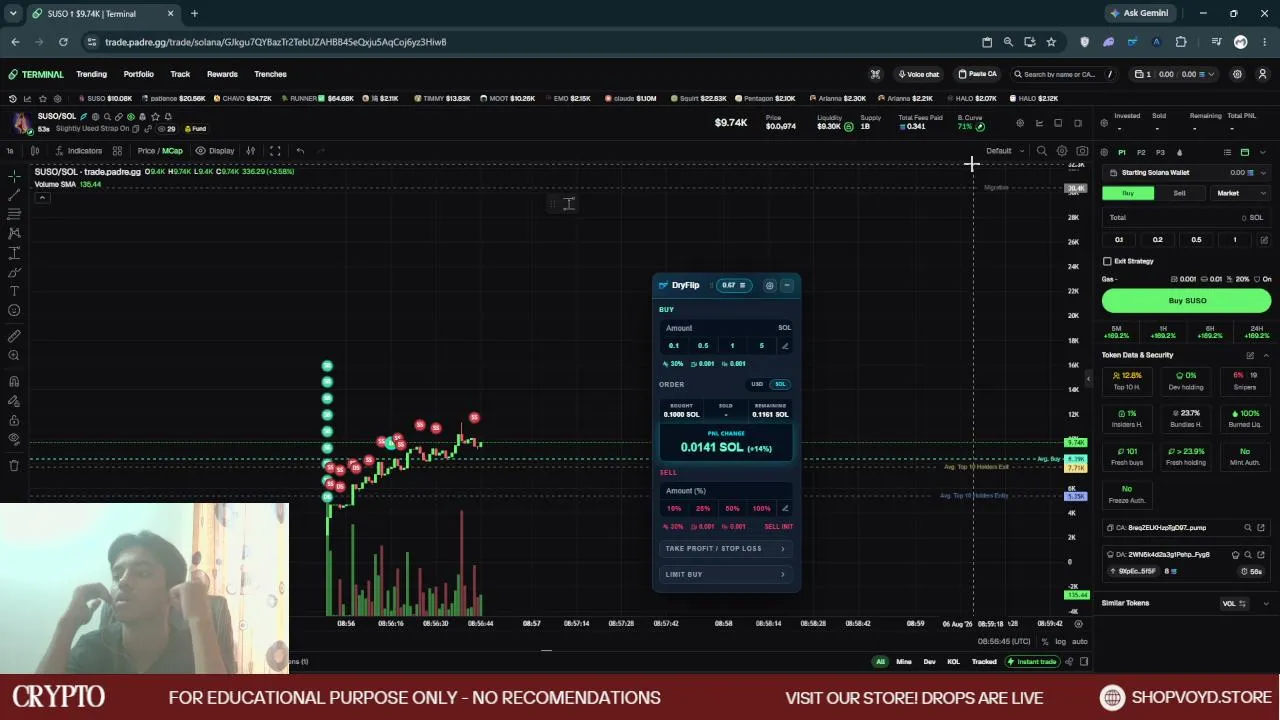Select the candlestick chart type icon
The image size is (1280, 720).
pyautogui.click(x=35, y=151)
